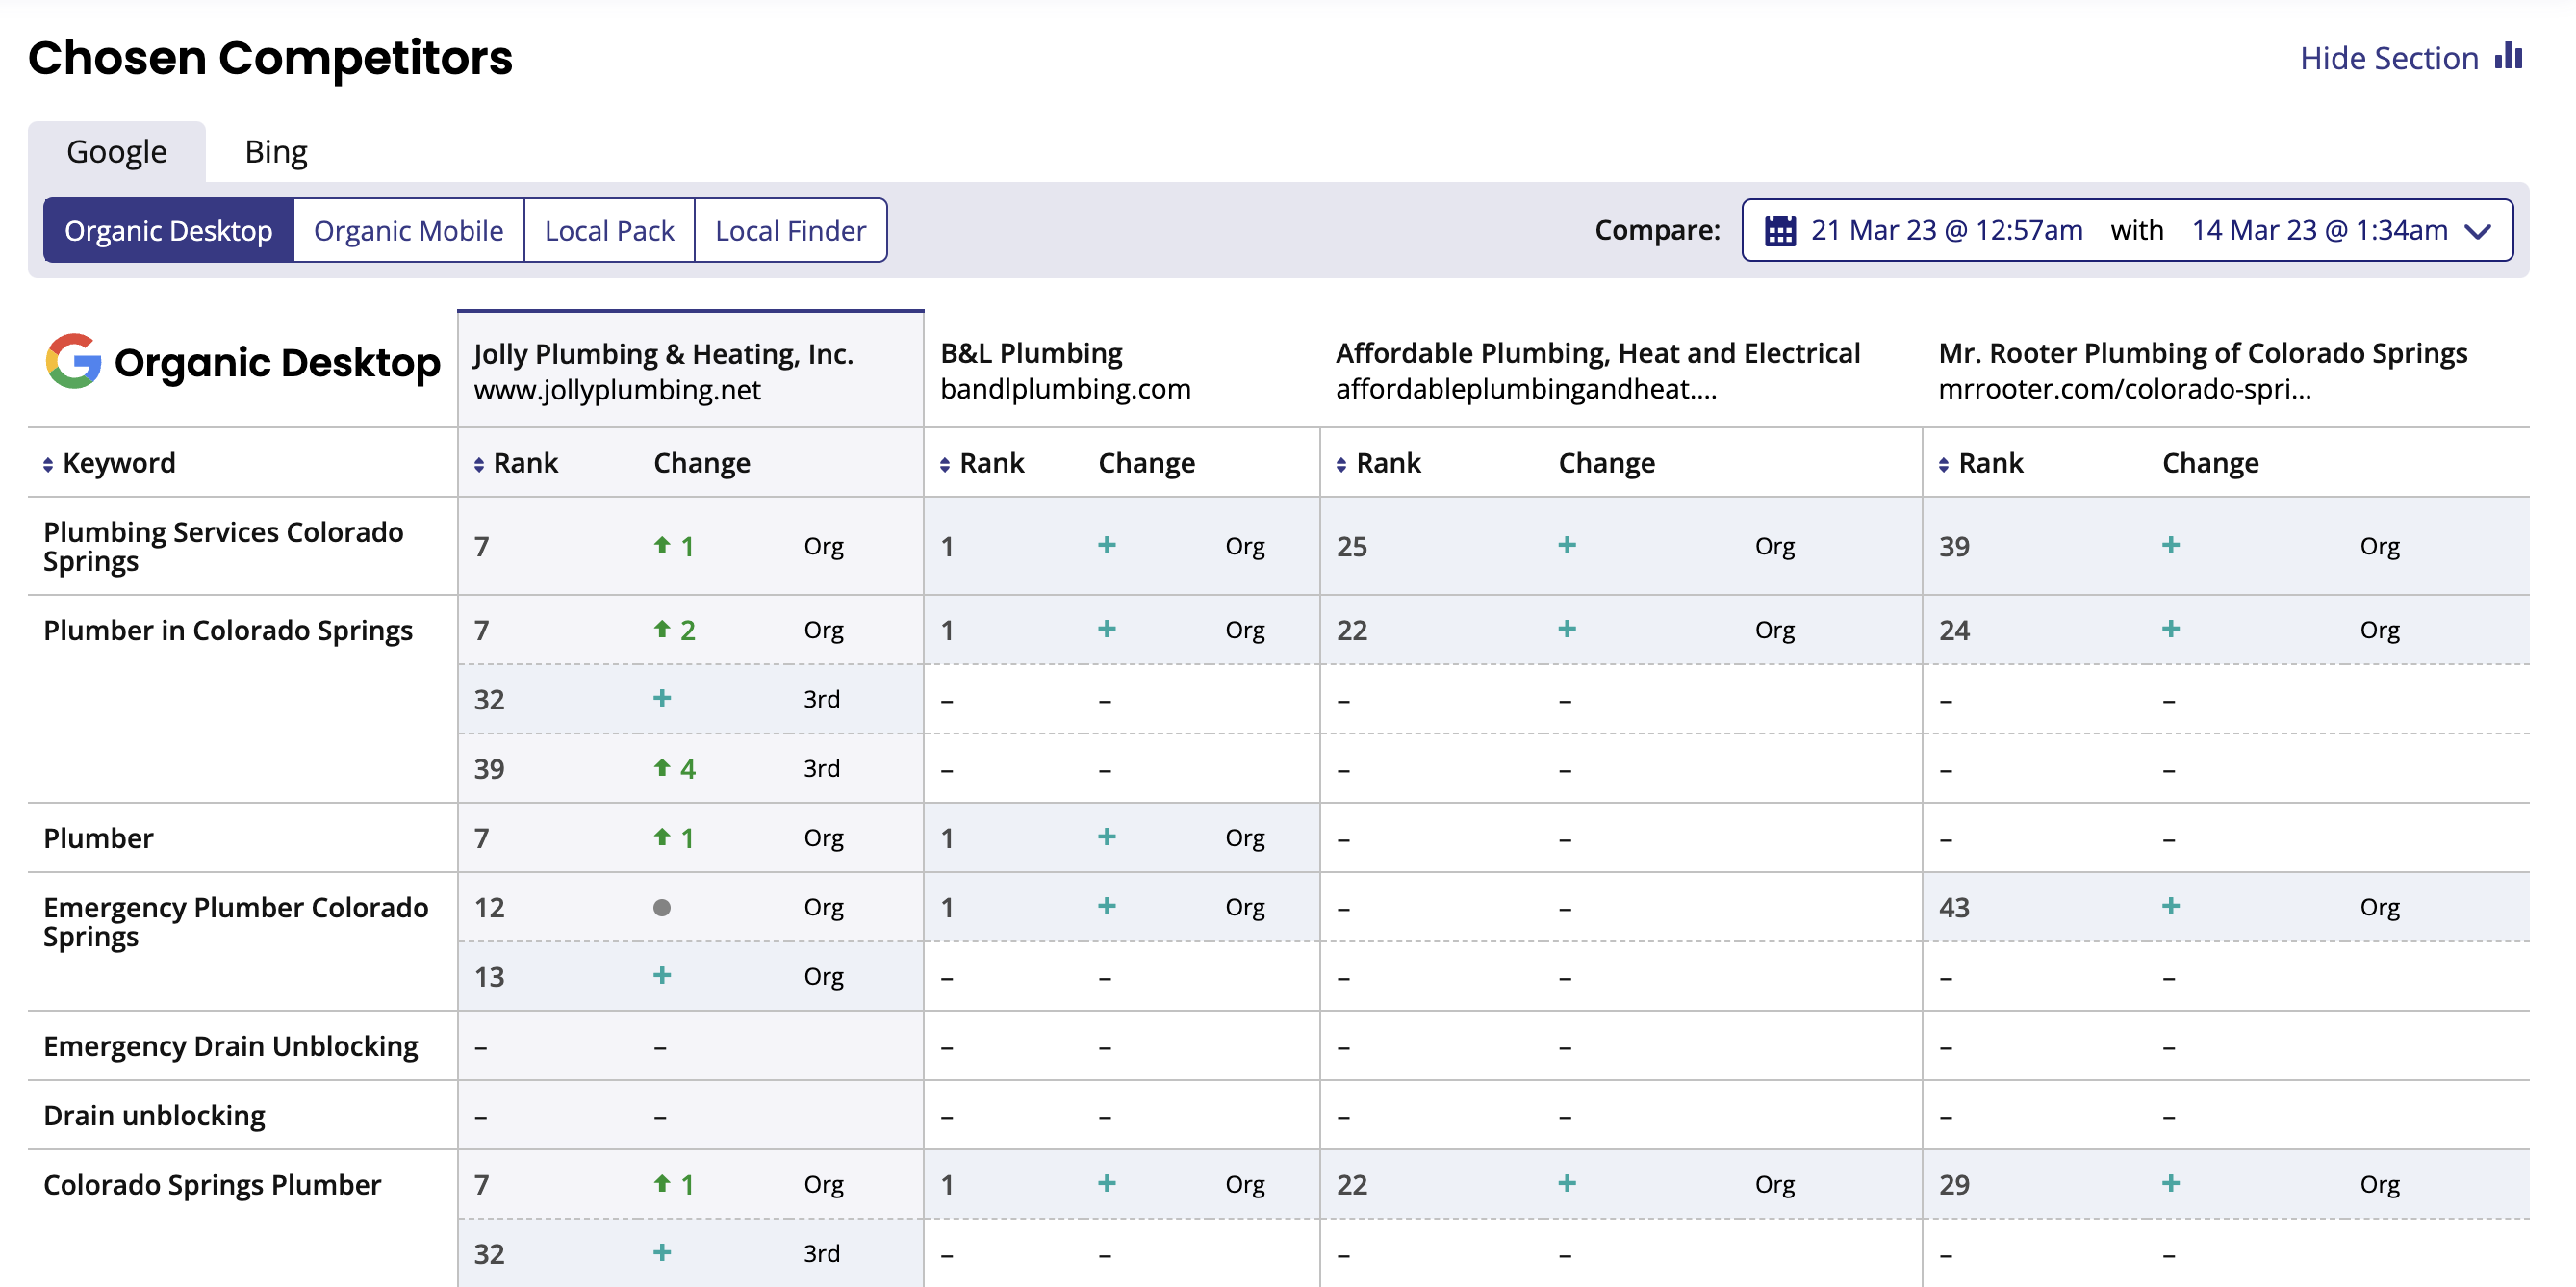
Task: Select the Local Pack view
Action: click(609, 231)
